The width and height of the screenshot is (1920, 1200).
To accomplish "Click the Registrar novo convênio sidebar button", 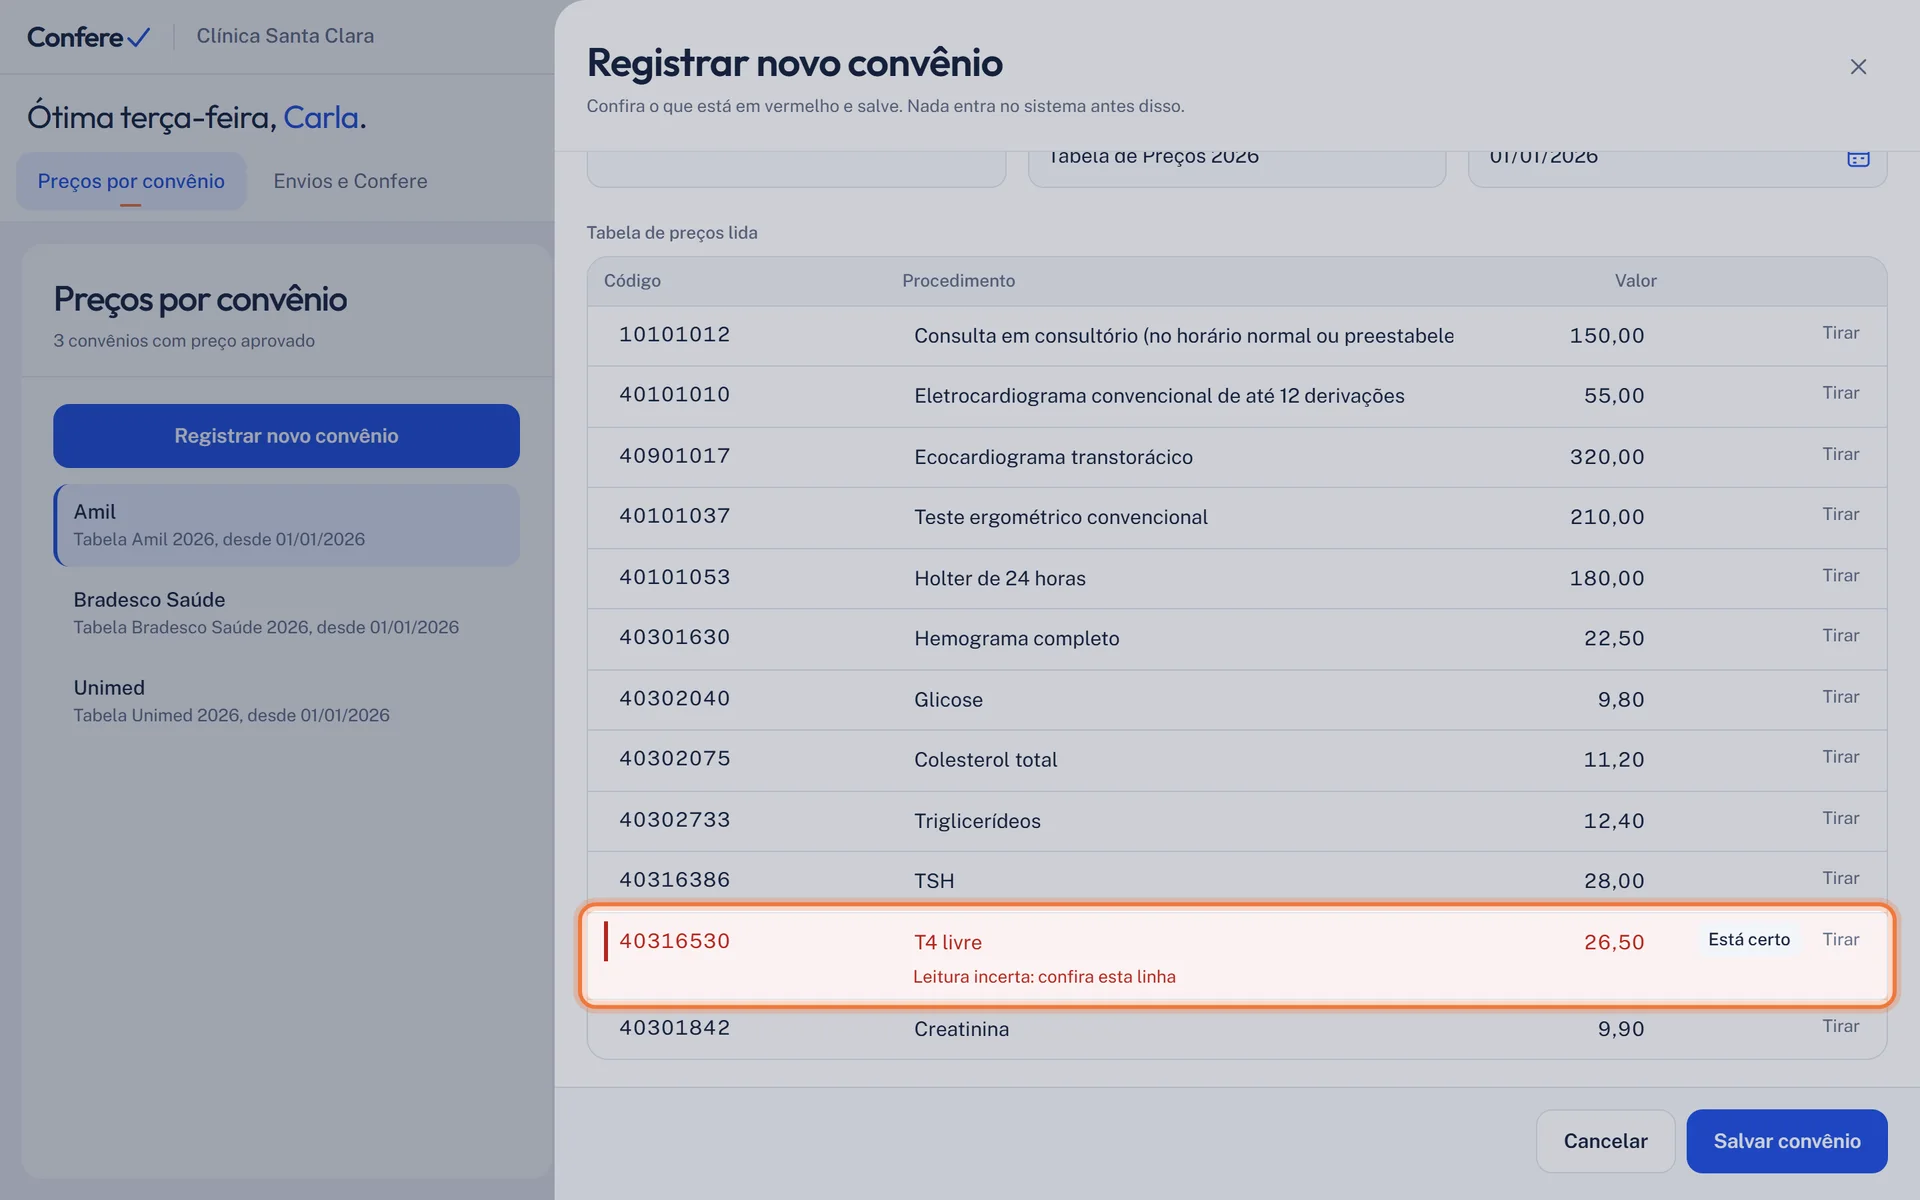I will (286, 436).
